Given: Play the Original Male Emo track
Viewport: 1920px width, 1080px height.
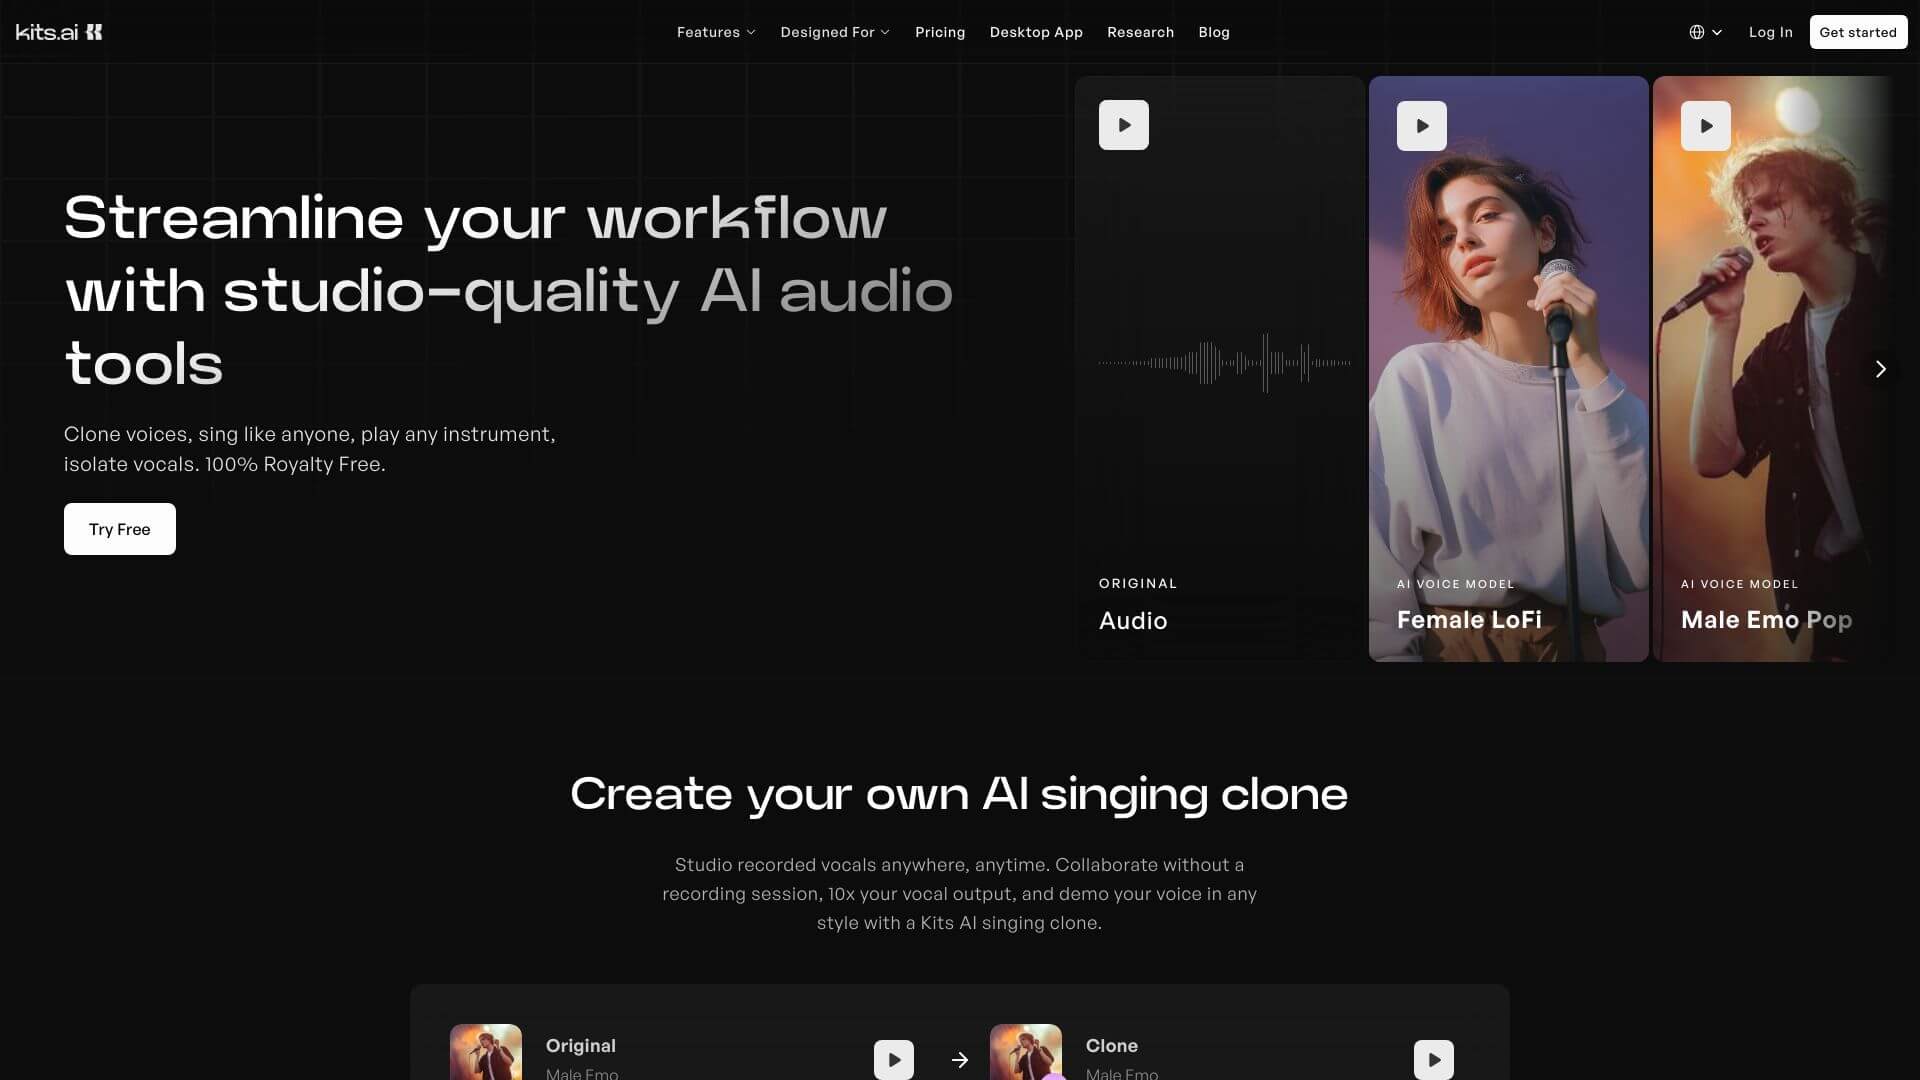Looking at the screenshot, I should click(893, 1059).
